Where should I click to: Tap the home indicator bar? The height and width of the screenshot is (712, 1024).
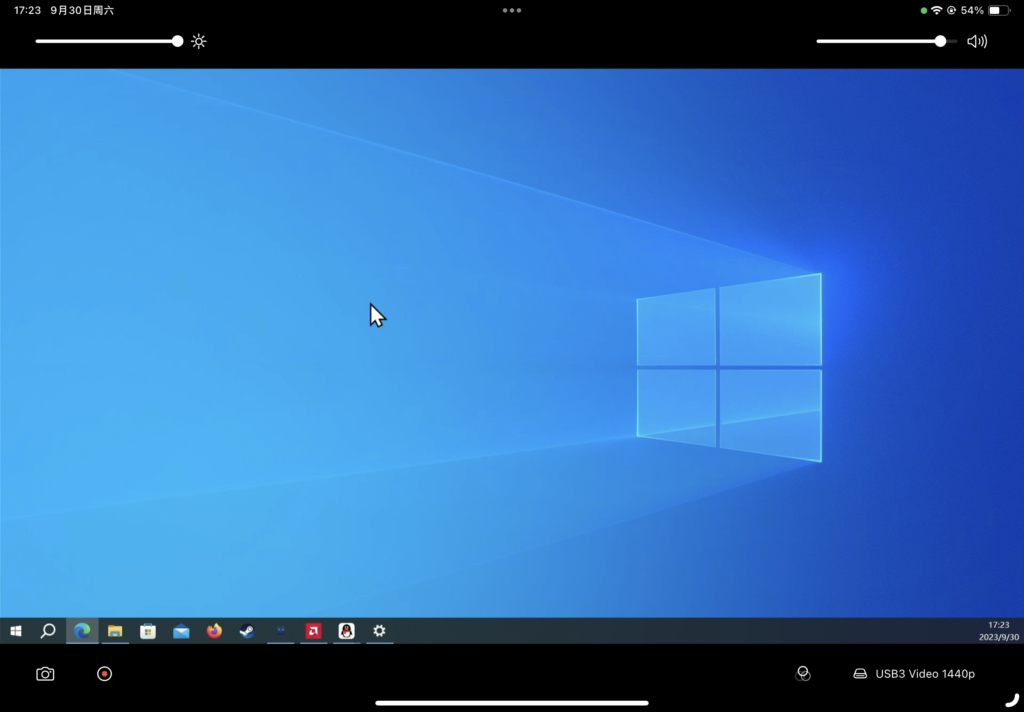click(512, 704)
